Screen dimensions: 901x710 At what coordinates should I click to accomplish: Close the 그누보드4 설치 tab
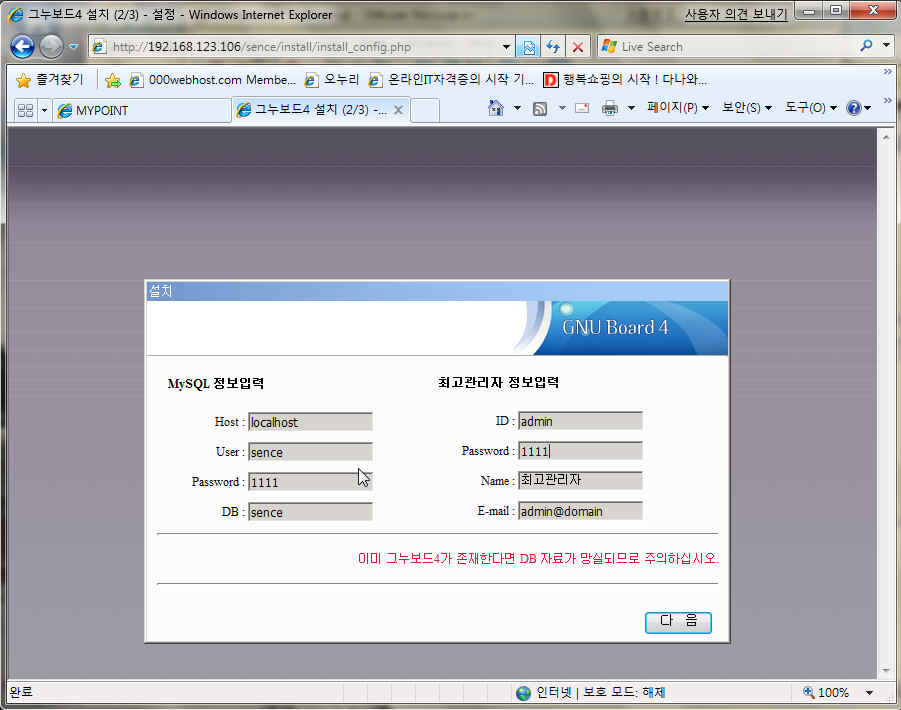point(398,109)
